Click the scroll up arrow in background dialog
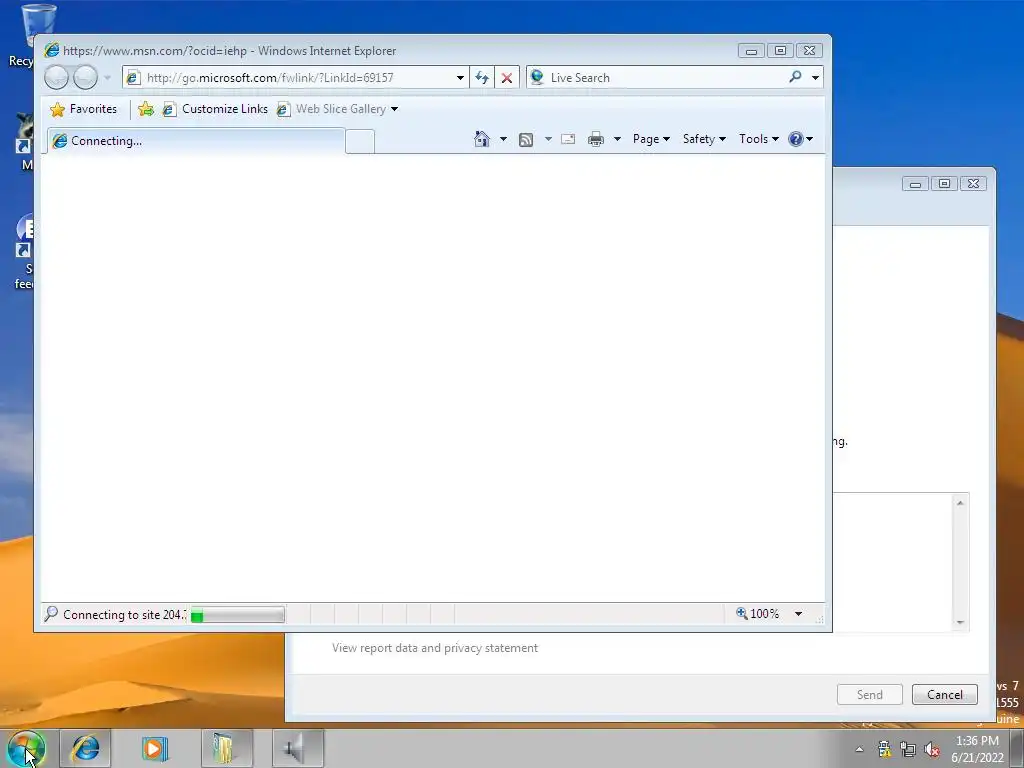 coord(960,503)
